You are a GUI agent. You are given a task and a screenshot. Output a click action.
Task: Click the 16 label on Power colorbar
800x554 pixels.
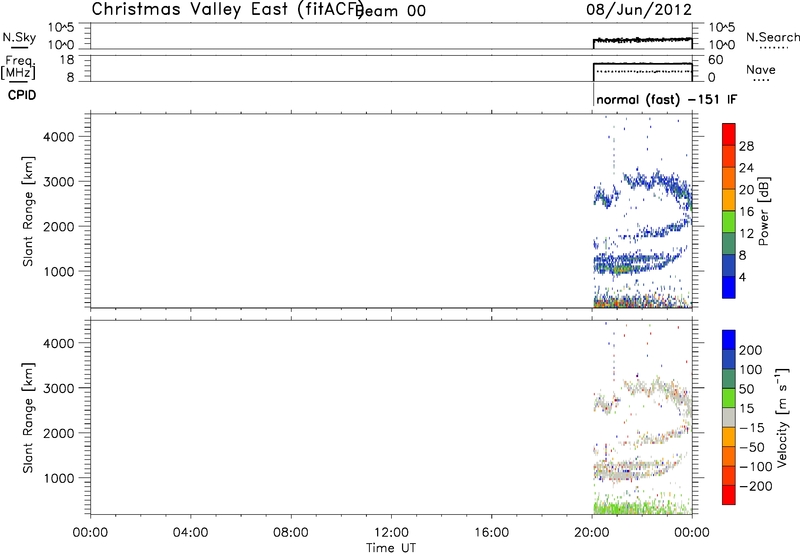[x=746, y=212]
